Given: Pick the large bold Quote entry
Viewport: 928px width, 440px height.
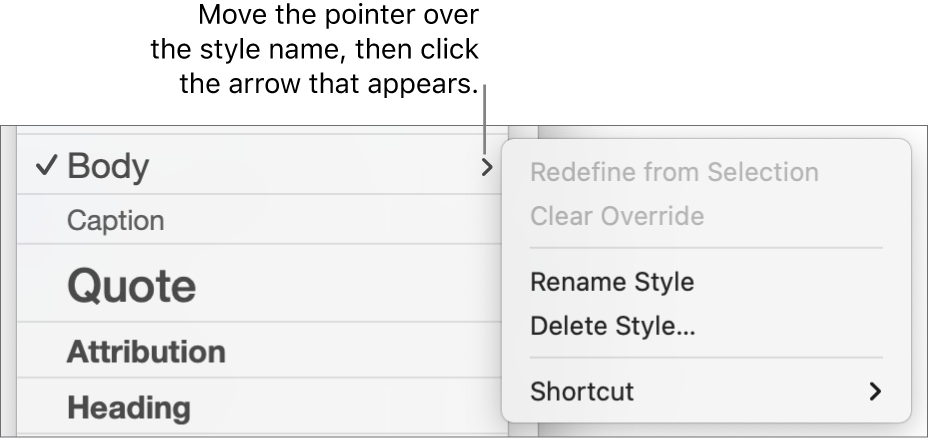Looking at the screenshot, I should pos(131,286).
